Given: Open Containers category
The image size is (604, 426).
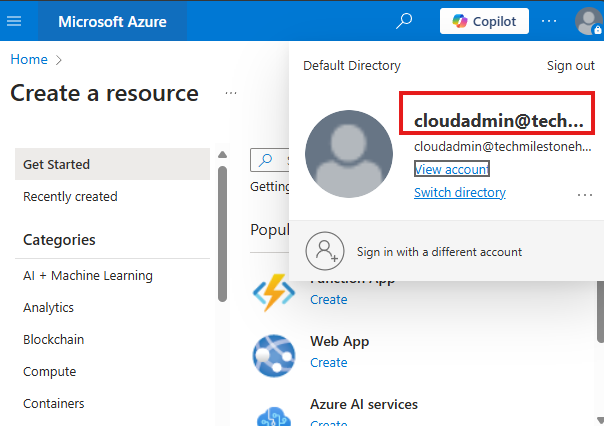Looking at the screenshot, I should tap(54, 403).
